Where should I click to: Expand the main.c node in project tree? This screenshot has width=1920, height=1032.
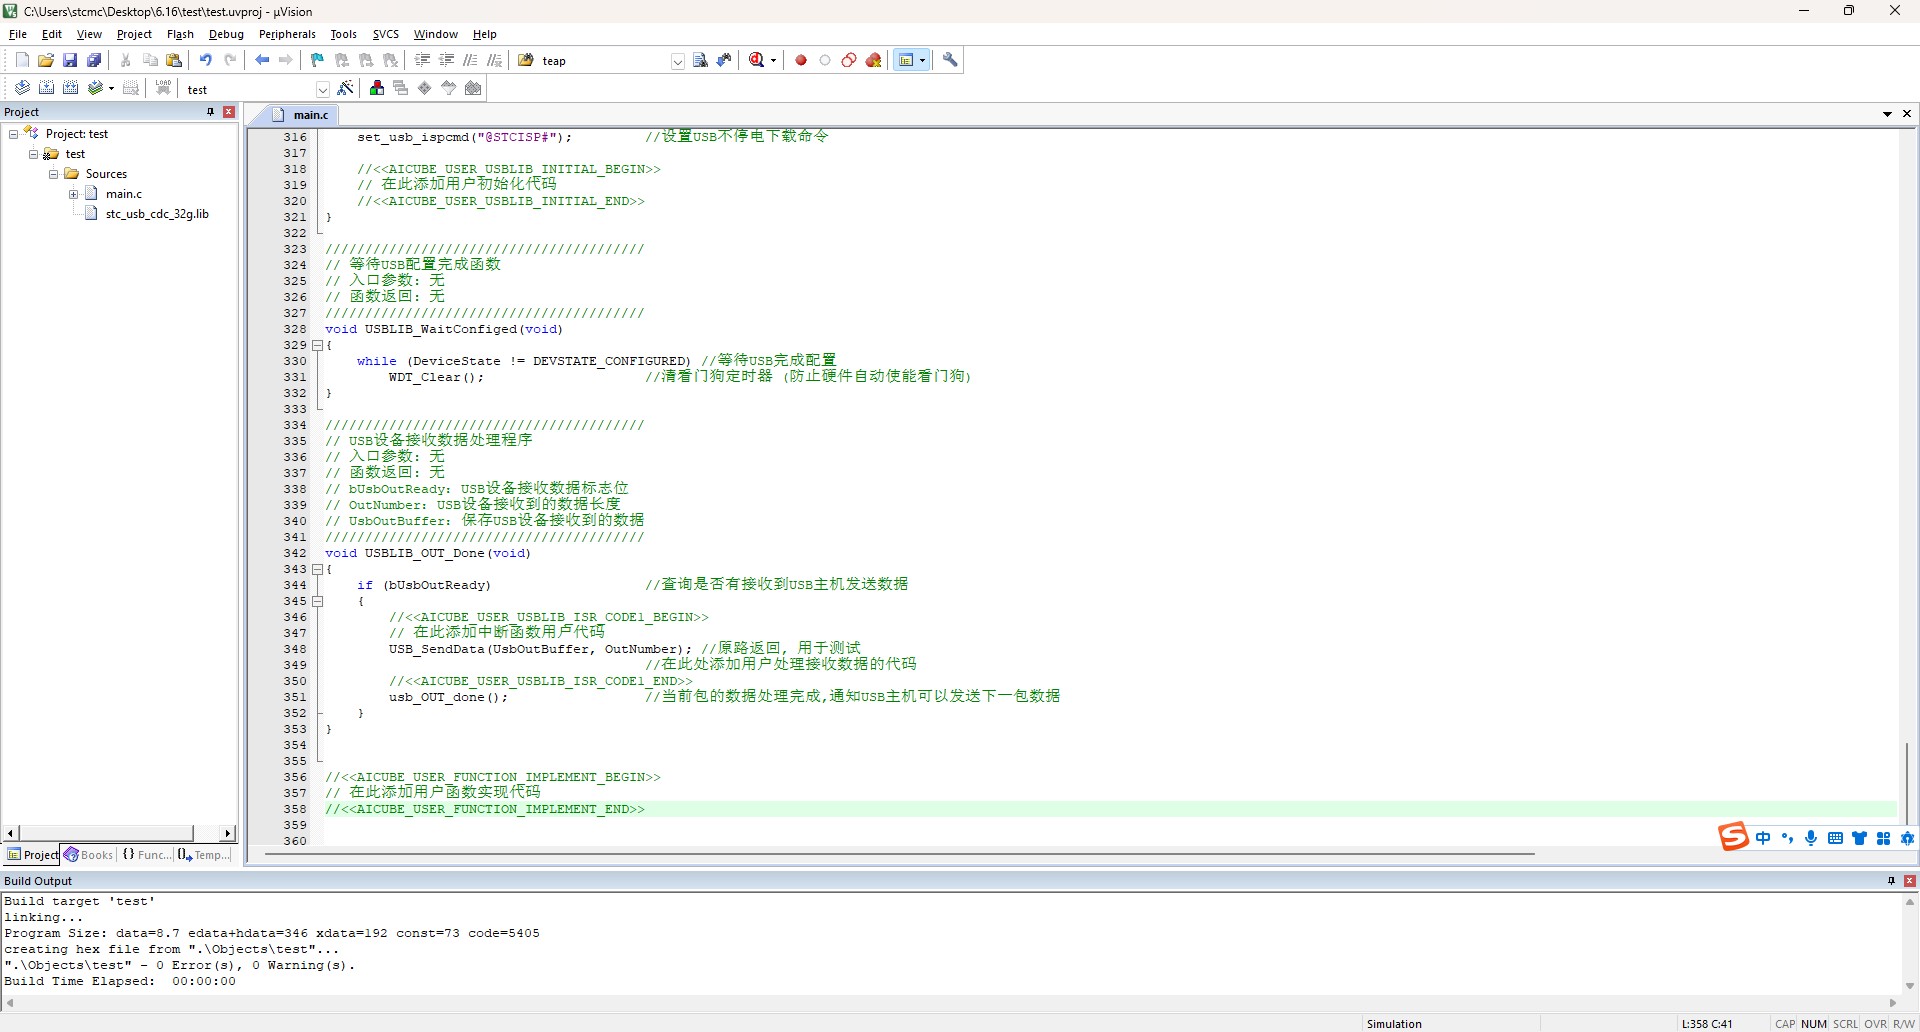74,194
